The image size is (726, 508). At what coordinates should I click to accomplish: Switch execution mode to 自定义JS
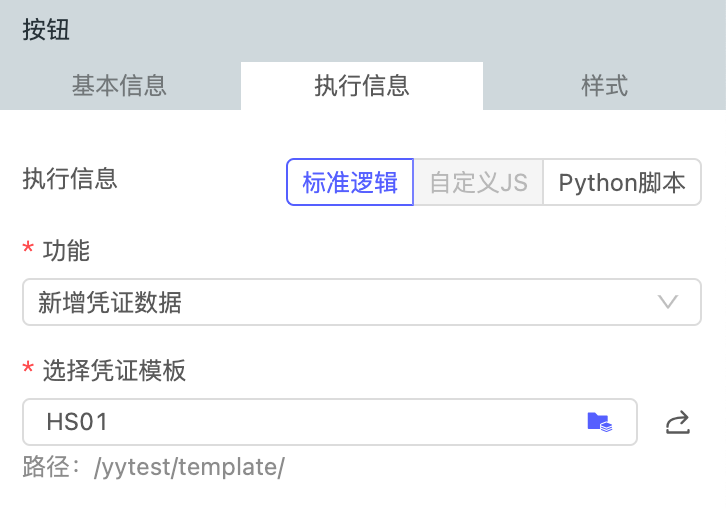coord(478,183)
